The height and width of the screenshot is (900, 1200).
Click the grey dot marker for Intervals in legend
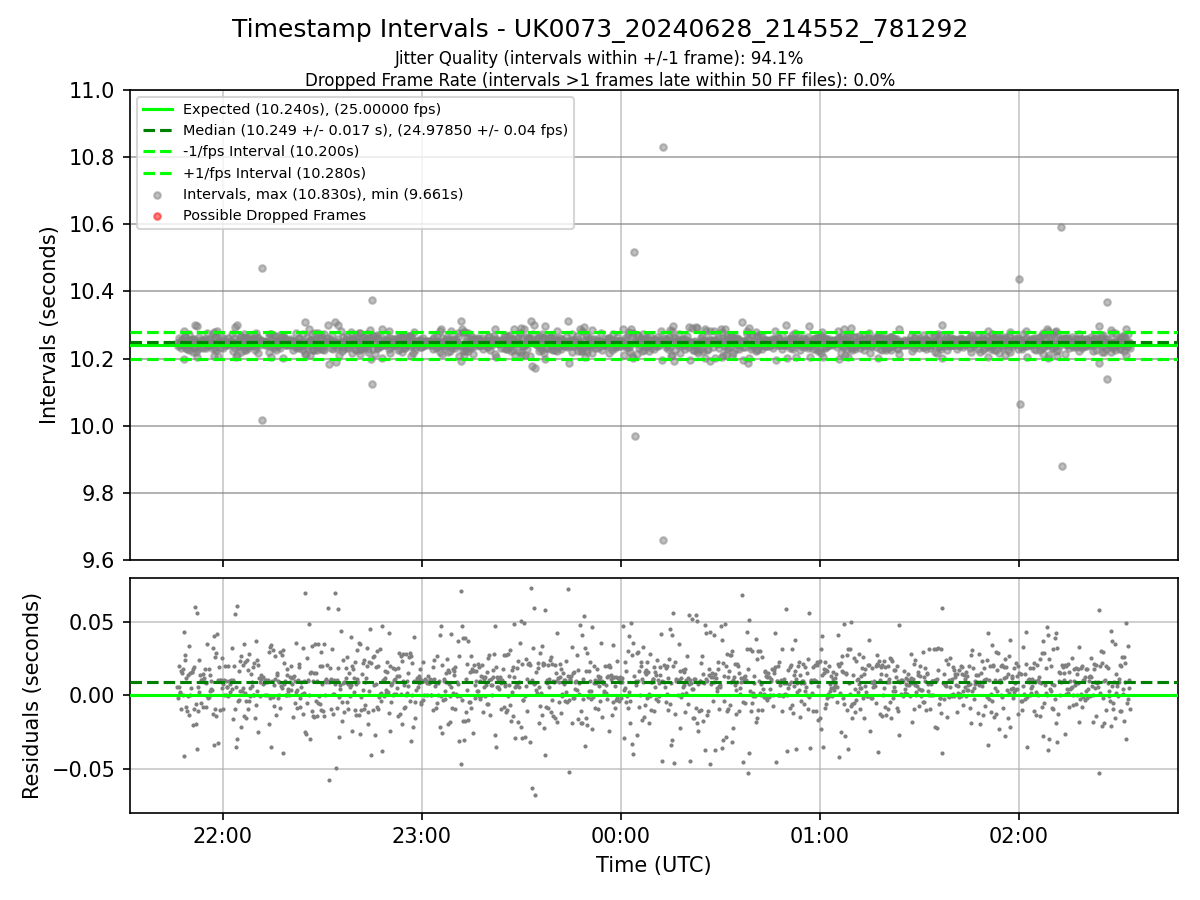point(158,194)
